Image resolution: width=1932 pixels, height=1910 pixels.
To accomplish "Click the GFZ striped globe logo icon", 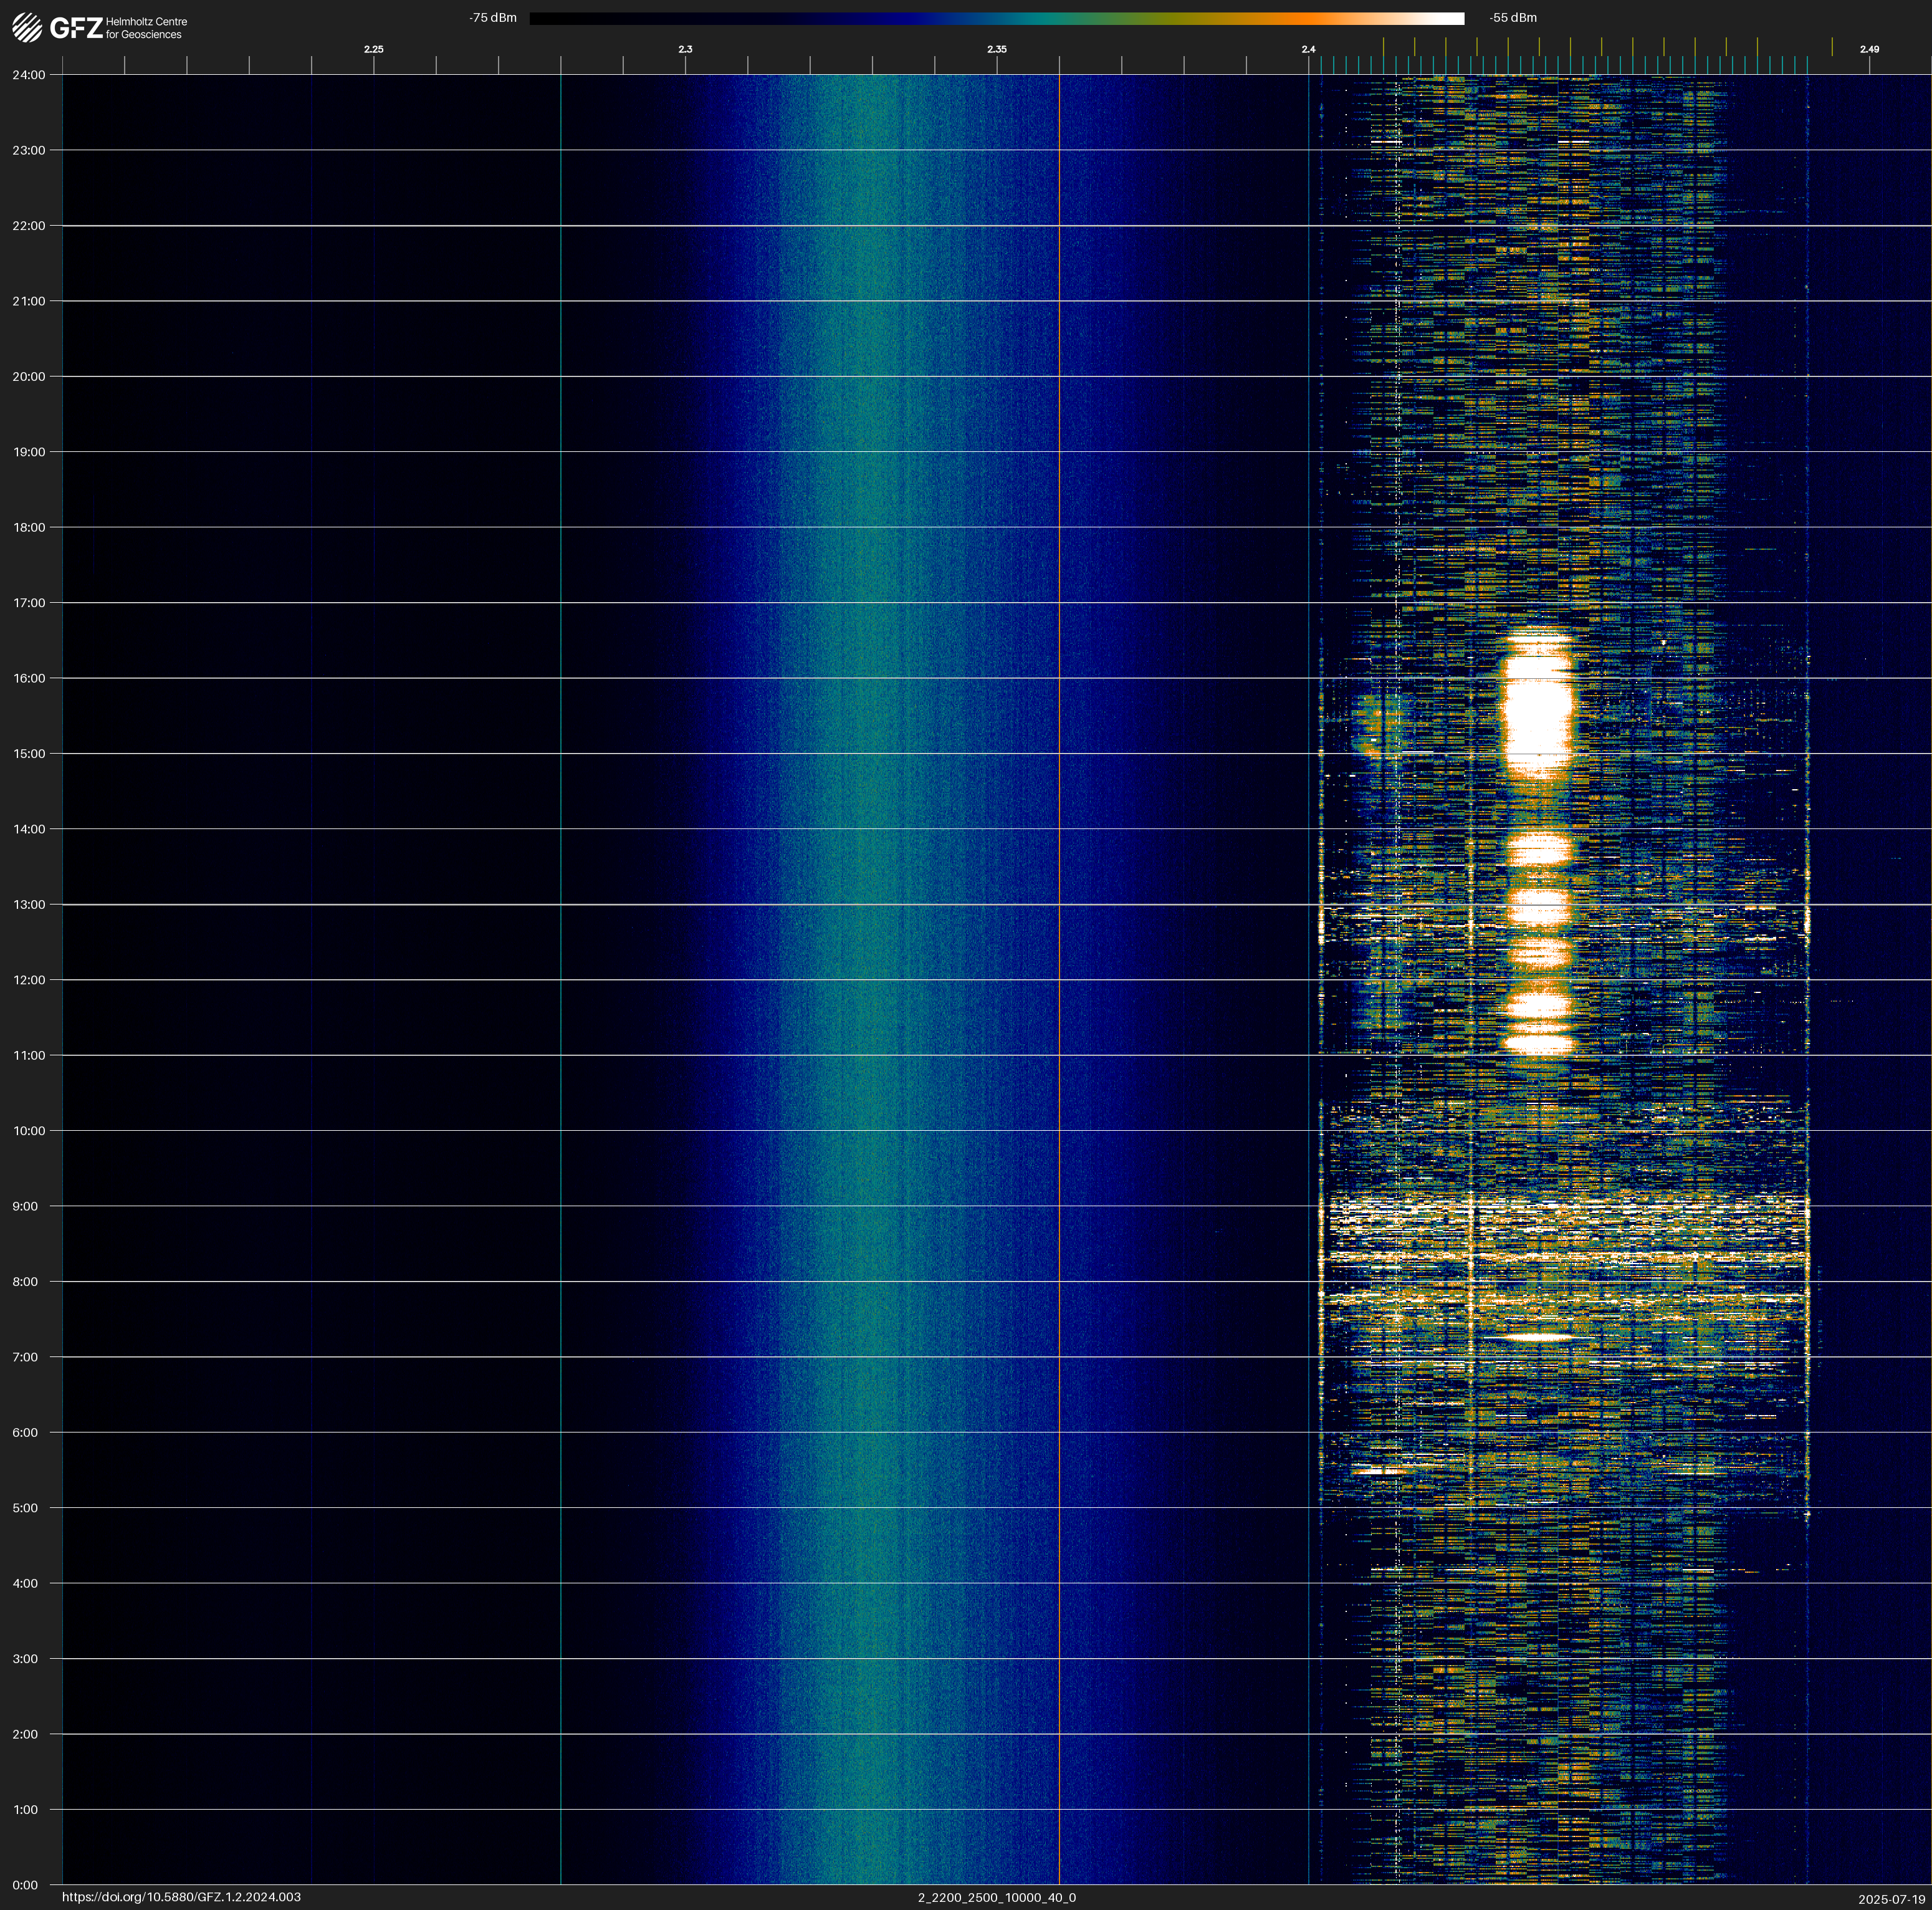I will pyautogui.click(x=27, y=28).
